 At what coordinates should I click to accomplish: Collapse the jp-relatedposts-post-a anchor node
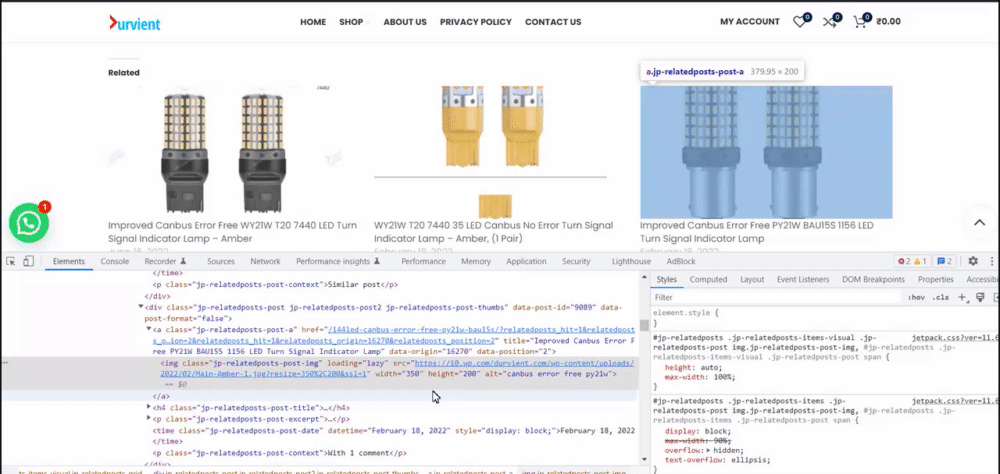[149, 329]
